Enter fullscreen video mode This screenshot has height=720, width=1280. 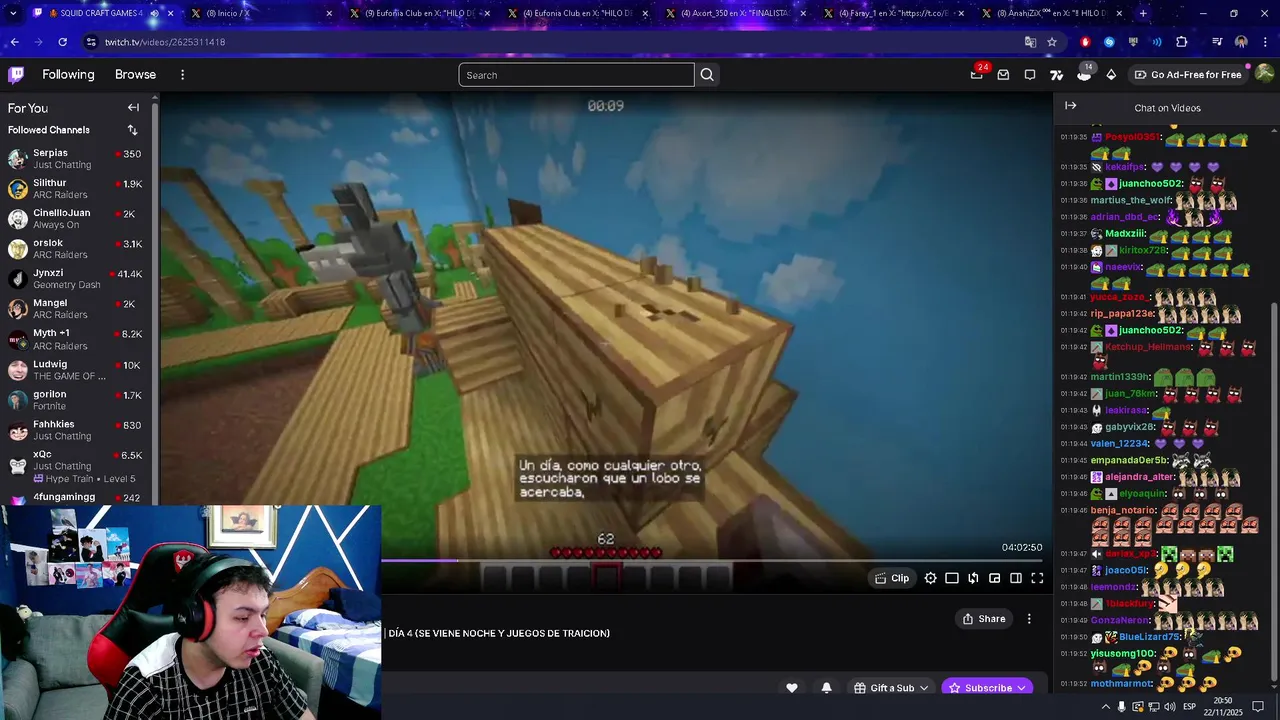(1037, 578)
